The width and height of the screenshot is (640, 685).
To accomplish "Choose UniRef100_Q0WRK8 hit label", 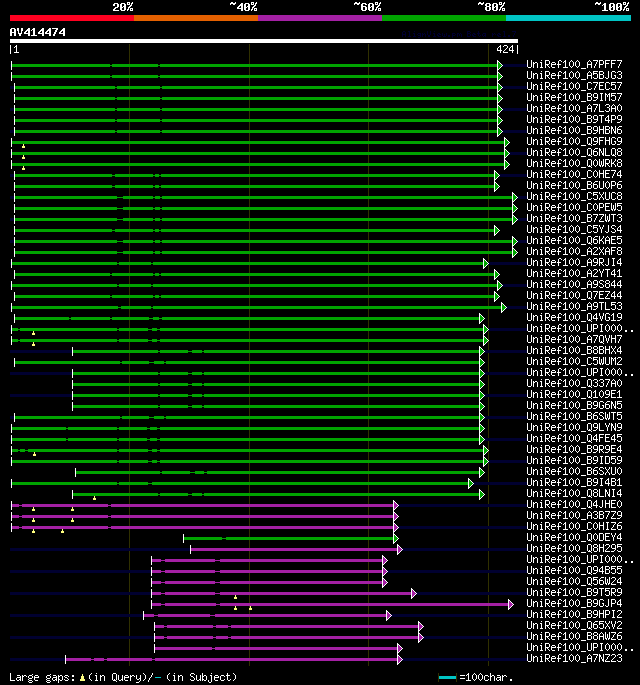I will (574, 163).
